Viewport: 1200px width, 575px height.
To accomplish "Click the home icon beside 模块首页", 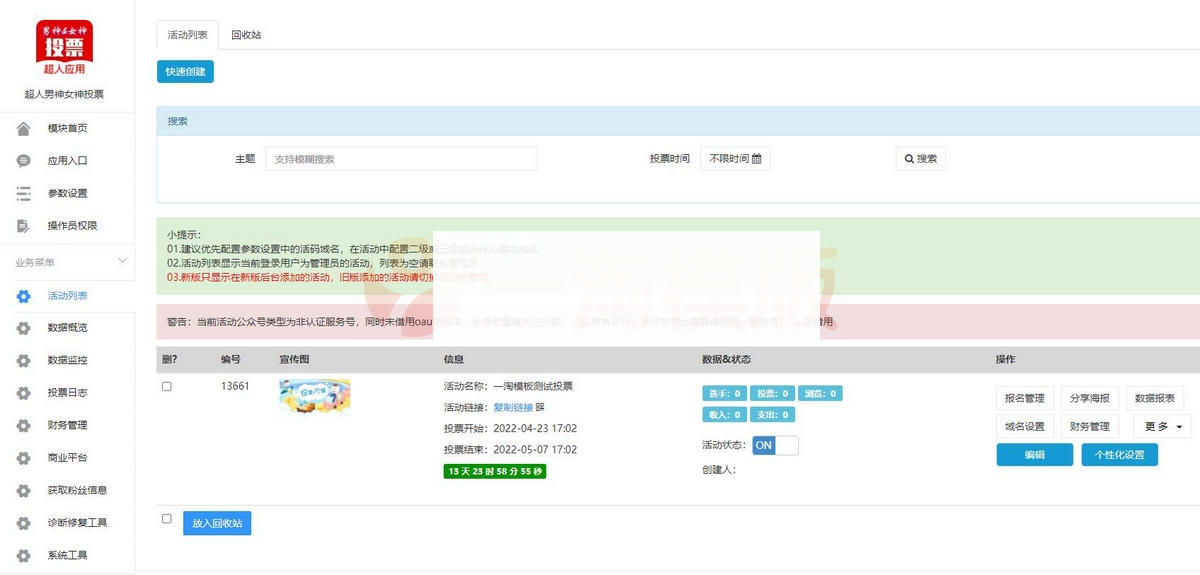I will [x=23, y=129].
